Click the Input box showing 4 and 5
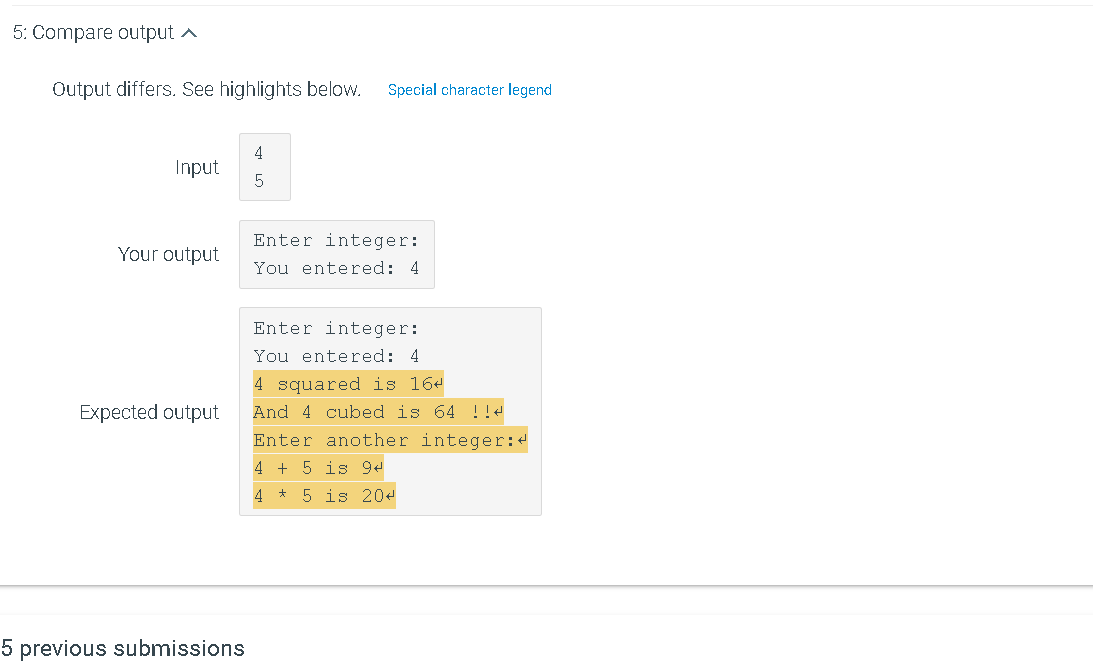Screen dimensions: 1093x666 click(264, 166)
